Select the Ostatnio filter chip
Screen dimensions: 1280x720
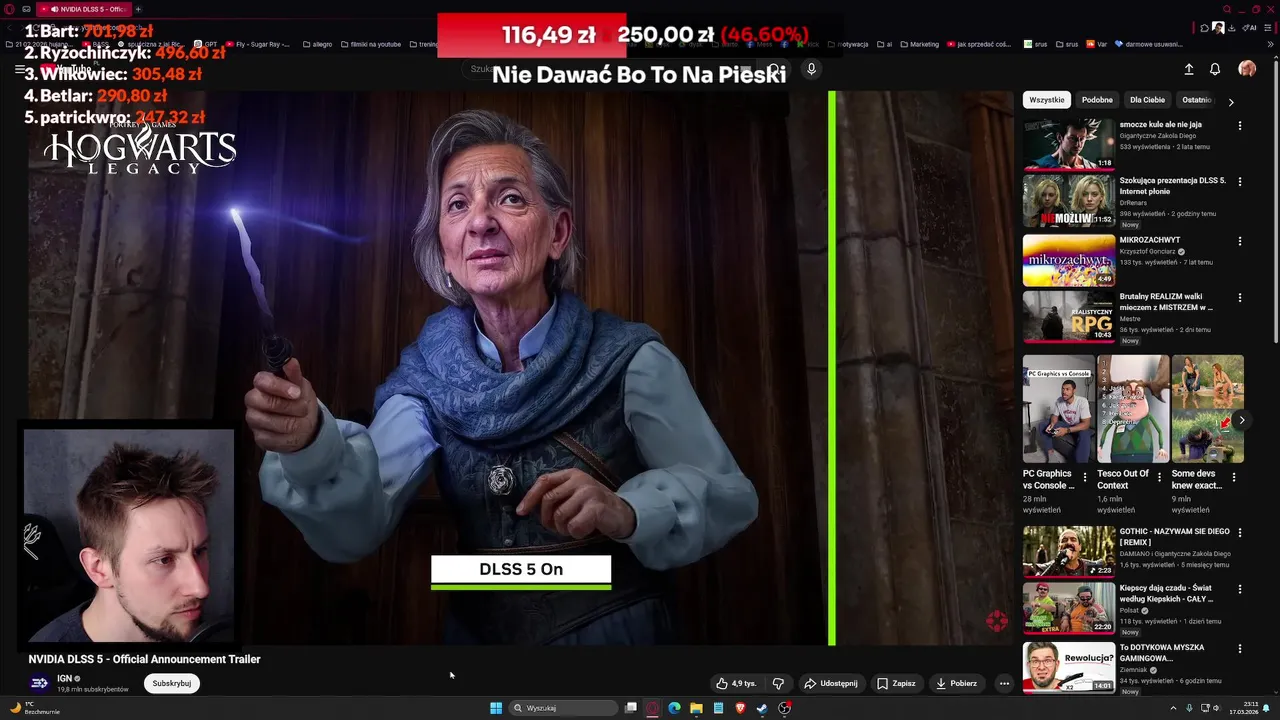pyautogui.click(x=1196, y=100)
